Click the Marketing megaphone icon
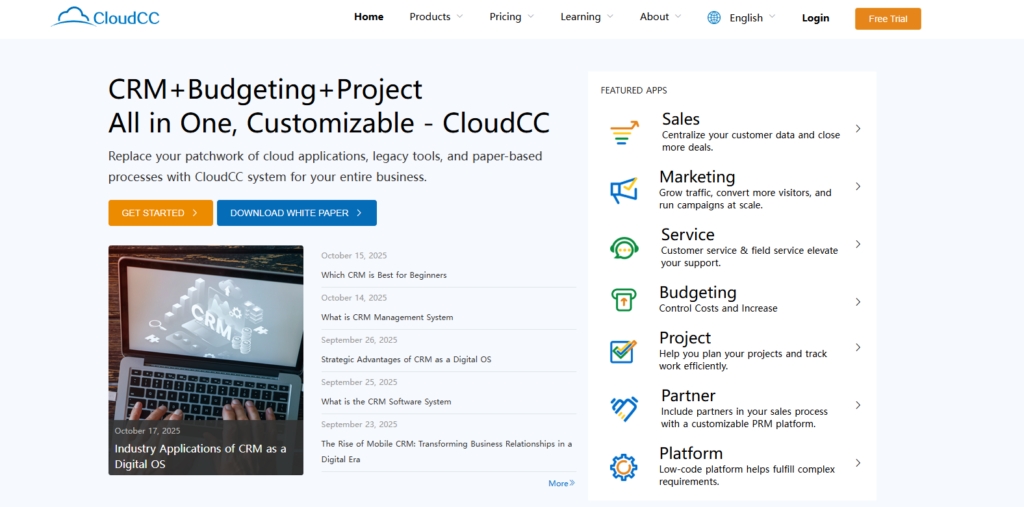Image resolution: width=1024 pixels, height=507 pixels. (x=624, y=190)
